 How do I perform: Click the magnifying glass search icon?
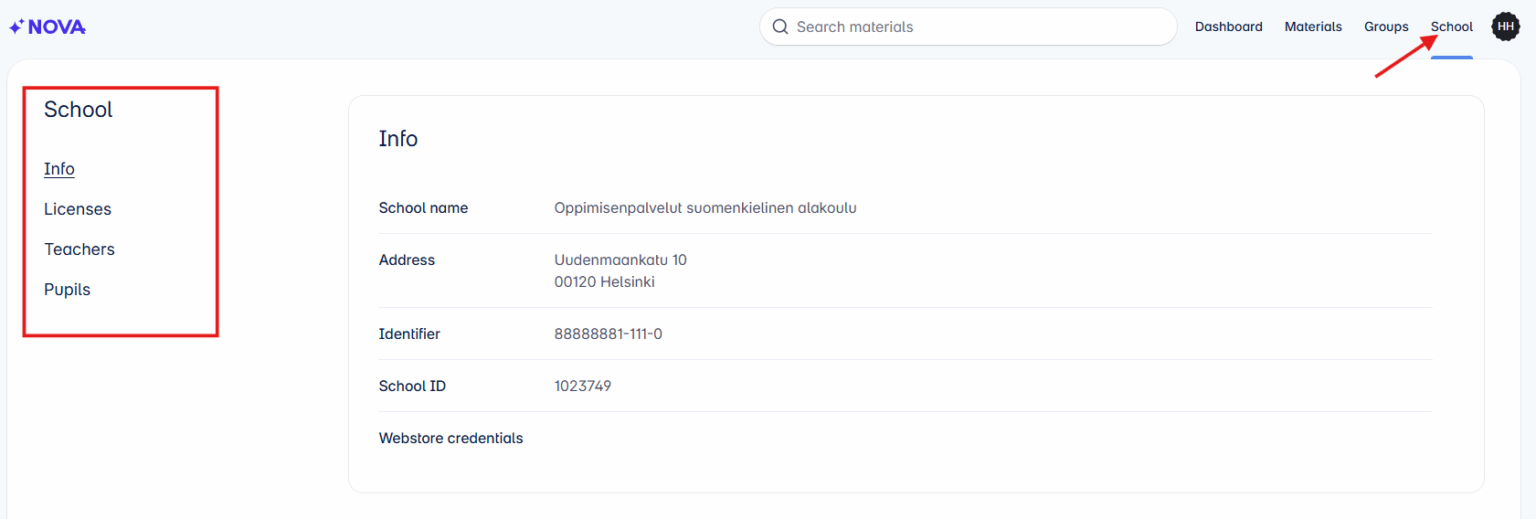click(x=780, y=27)
